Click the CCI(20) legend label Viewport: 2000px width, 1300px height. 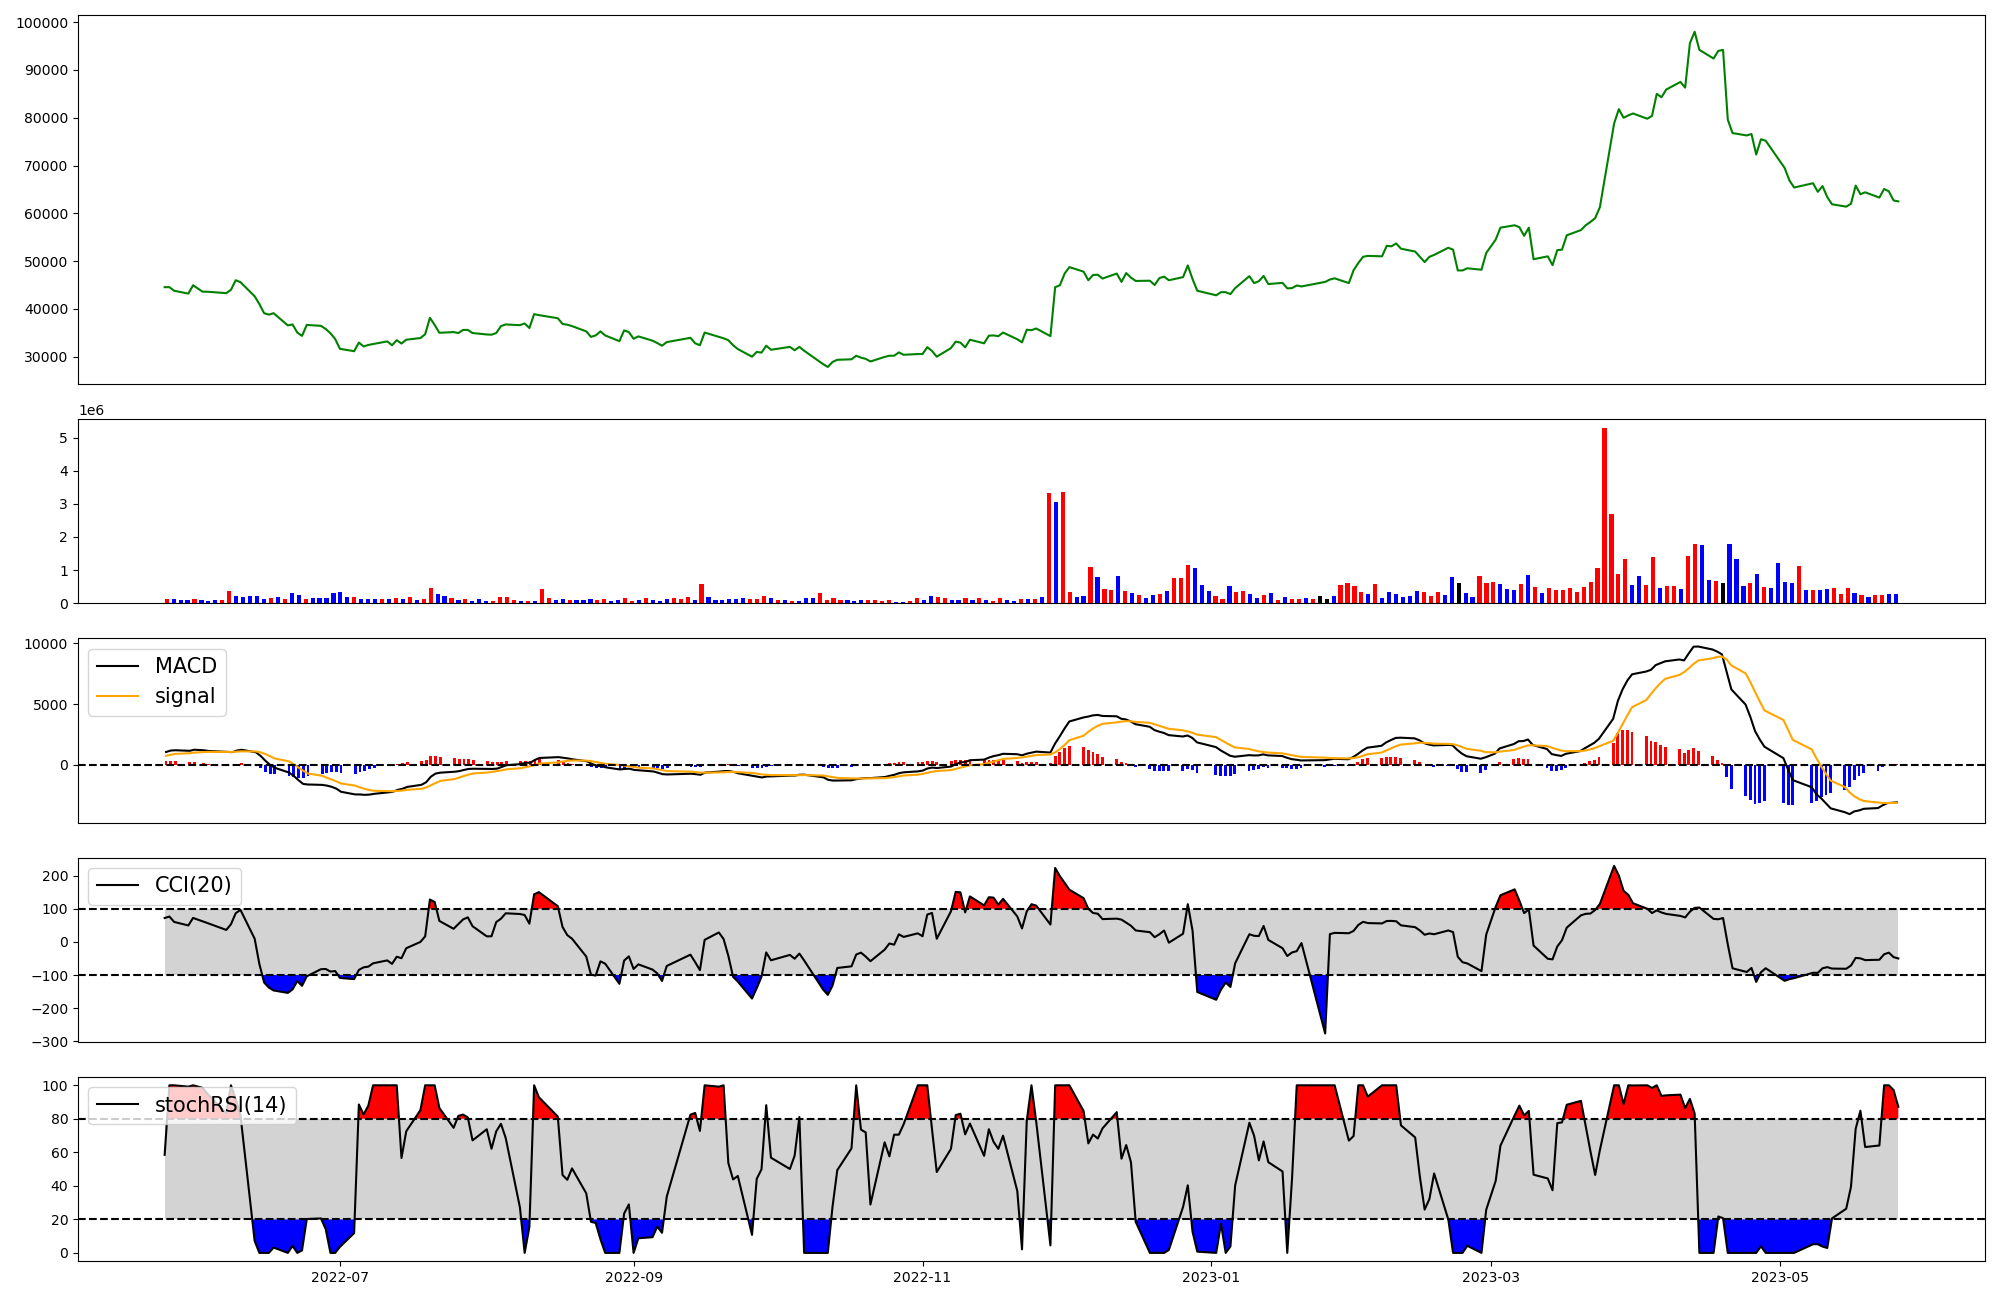point(193,885)
